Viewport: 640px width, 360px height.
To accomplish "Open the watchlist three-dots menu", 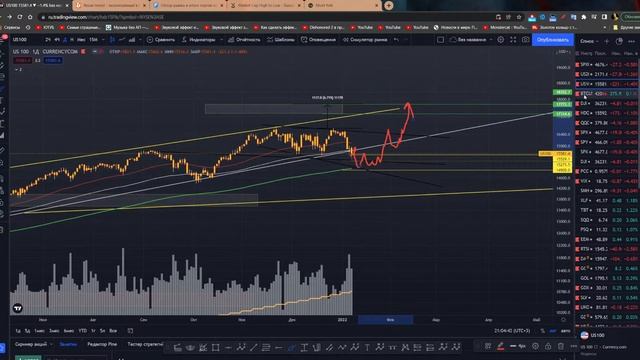I will (631, 41).
